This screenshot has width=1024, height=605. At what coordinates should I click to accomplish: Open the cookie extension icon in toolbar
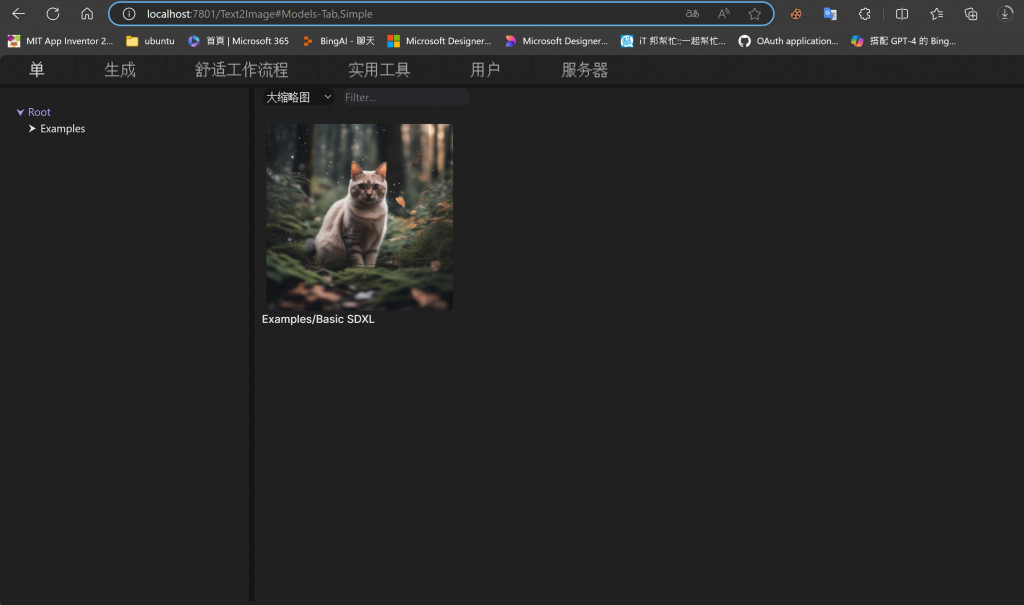[x=795, y=14]
